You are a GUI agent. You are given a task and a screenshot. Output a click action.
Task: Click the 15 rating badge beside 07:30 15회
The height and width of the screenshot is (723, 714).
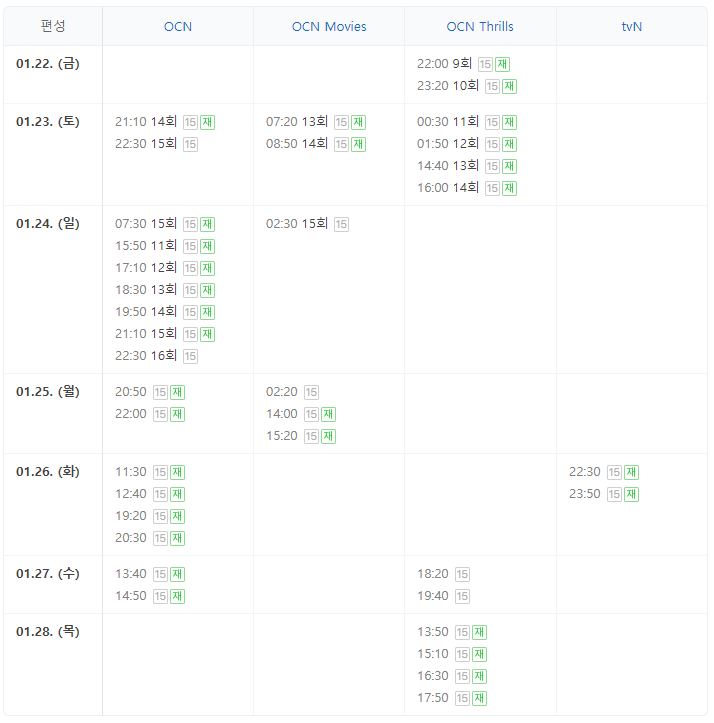pos(190,224)
